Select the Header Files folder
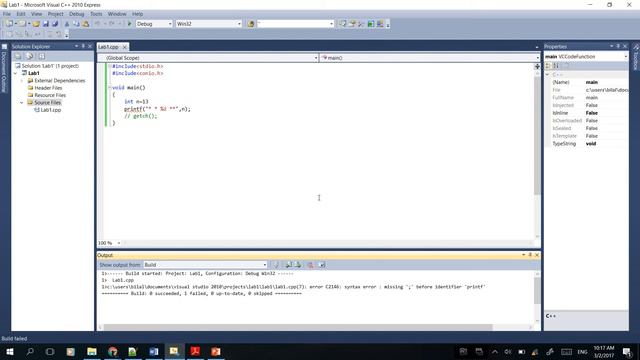The height and width of the screenshot is (360, 640). pyautogui.click(x=48, y=88)
